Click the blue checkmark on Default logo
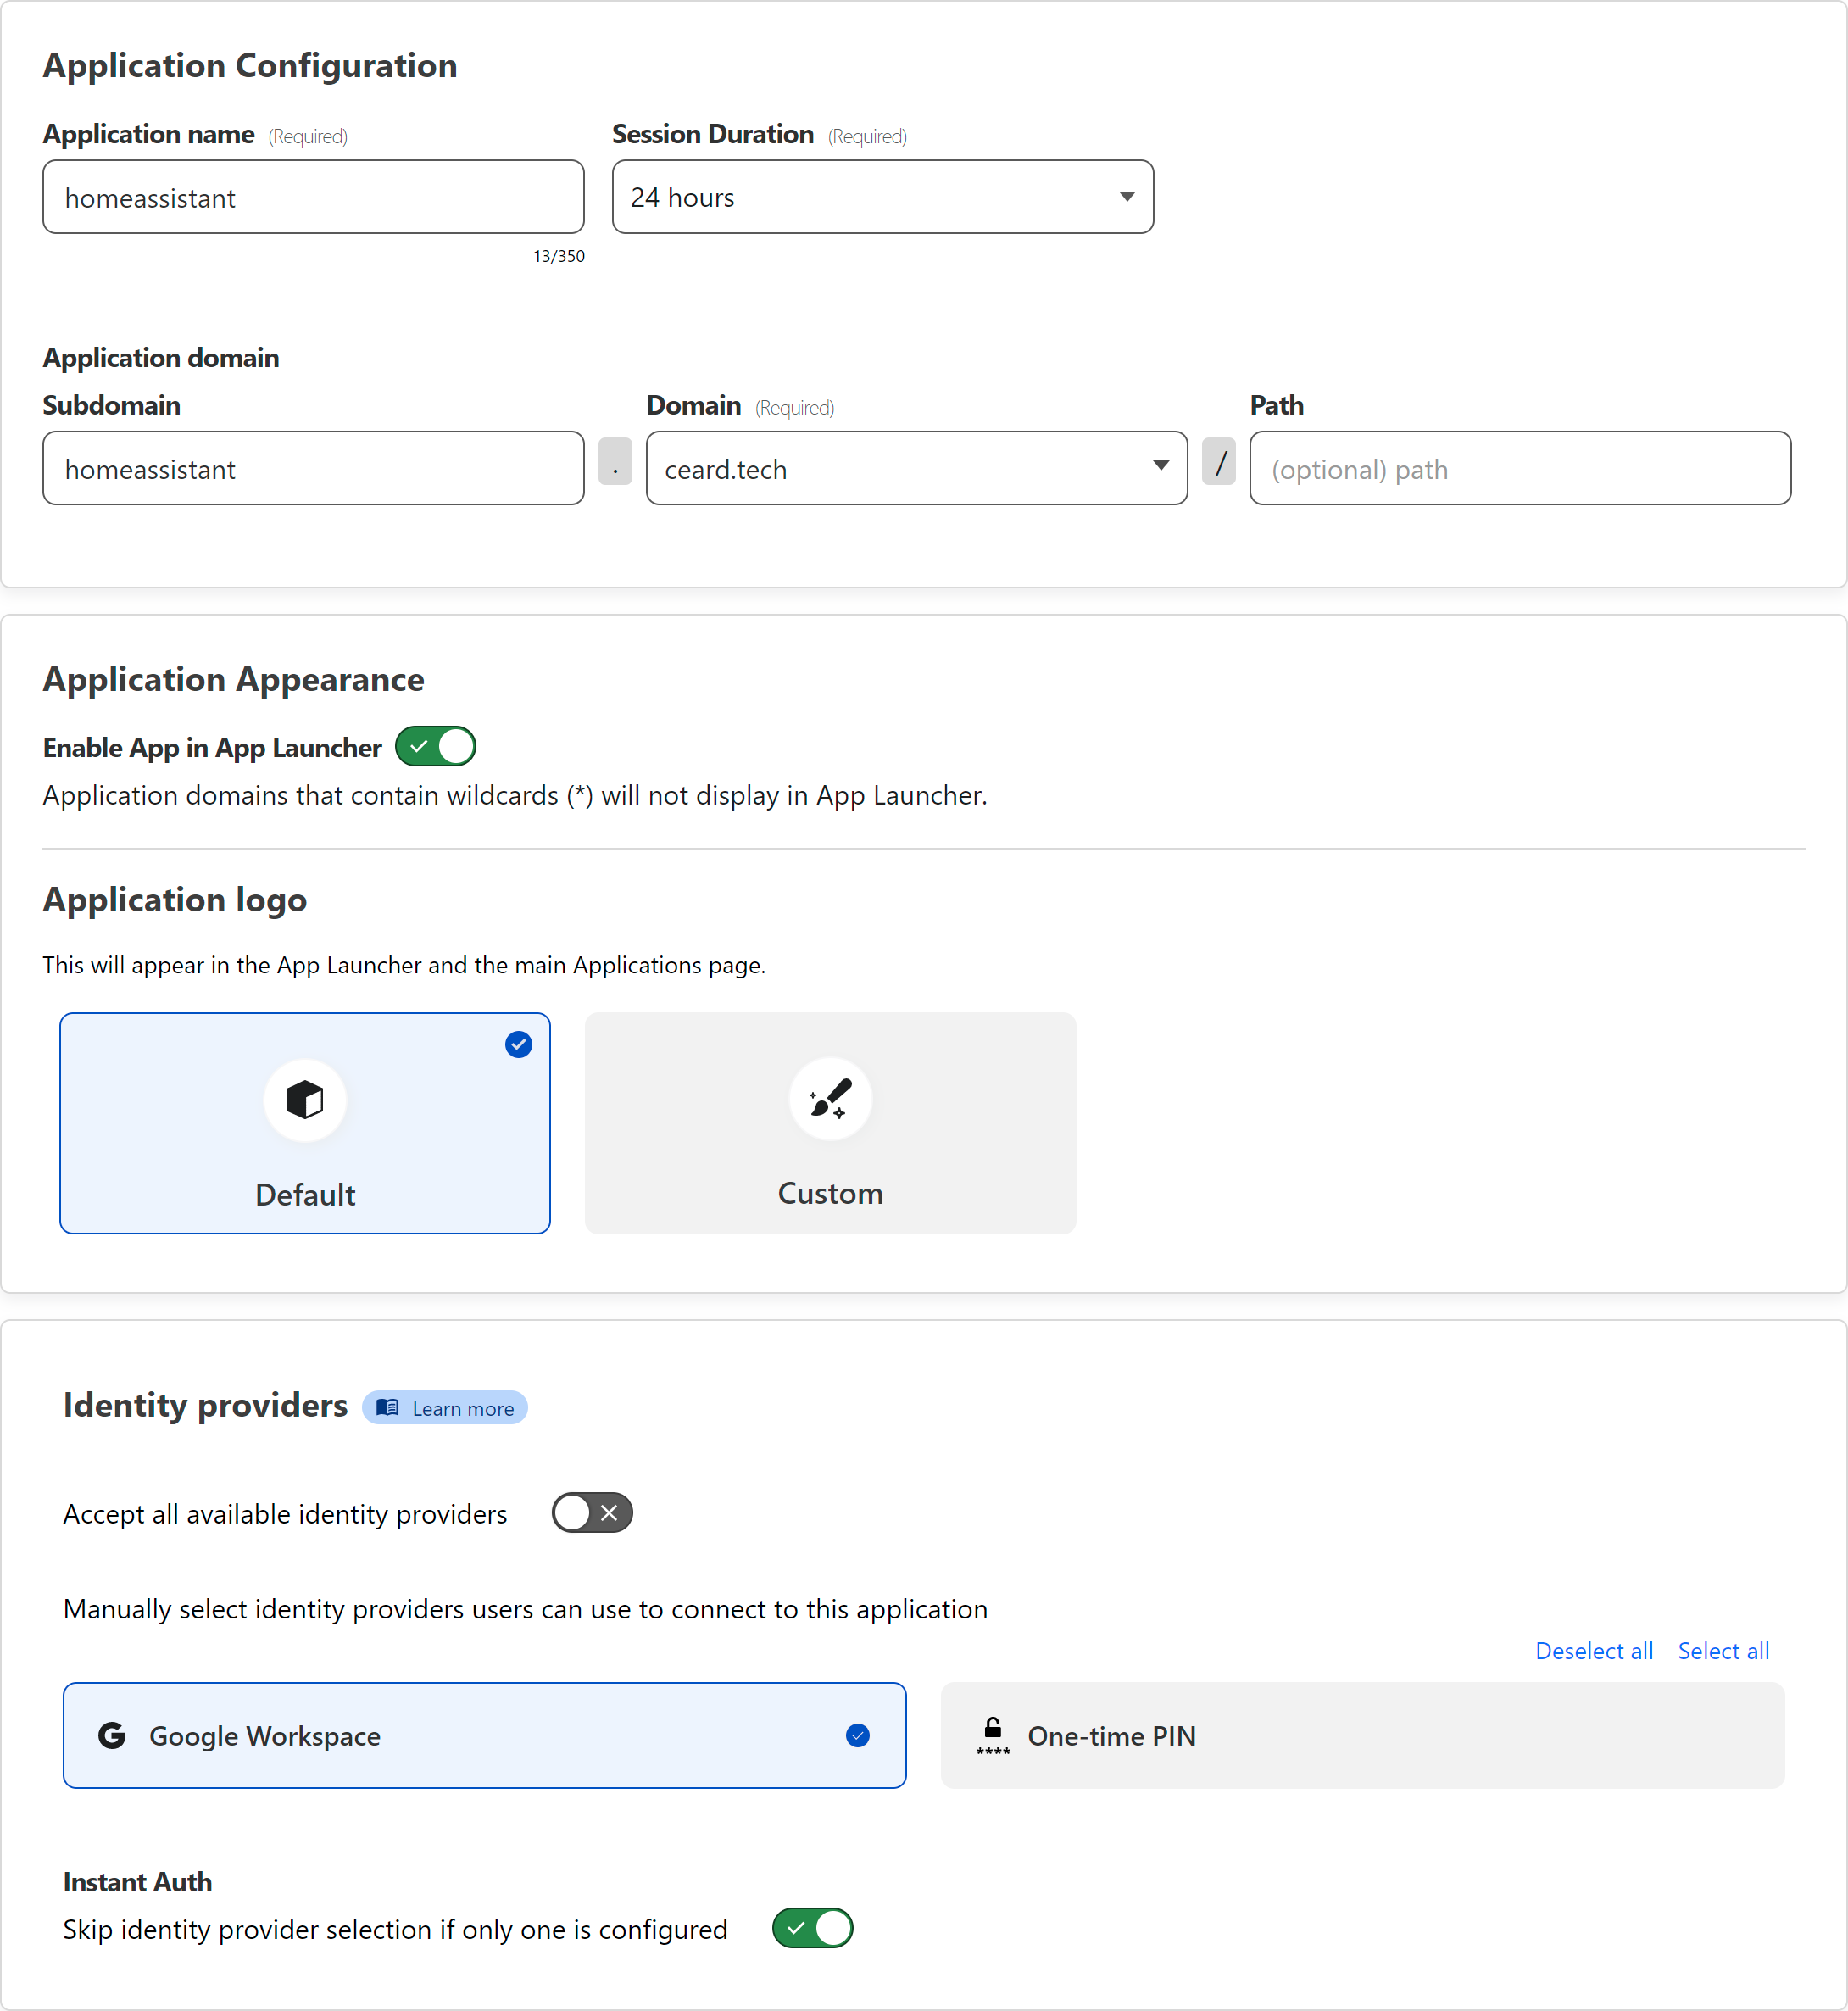 click(x=518, y=1044)
